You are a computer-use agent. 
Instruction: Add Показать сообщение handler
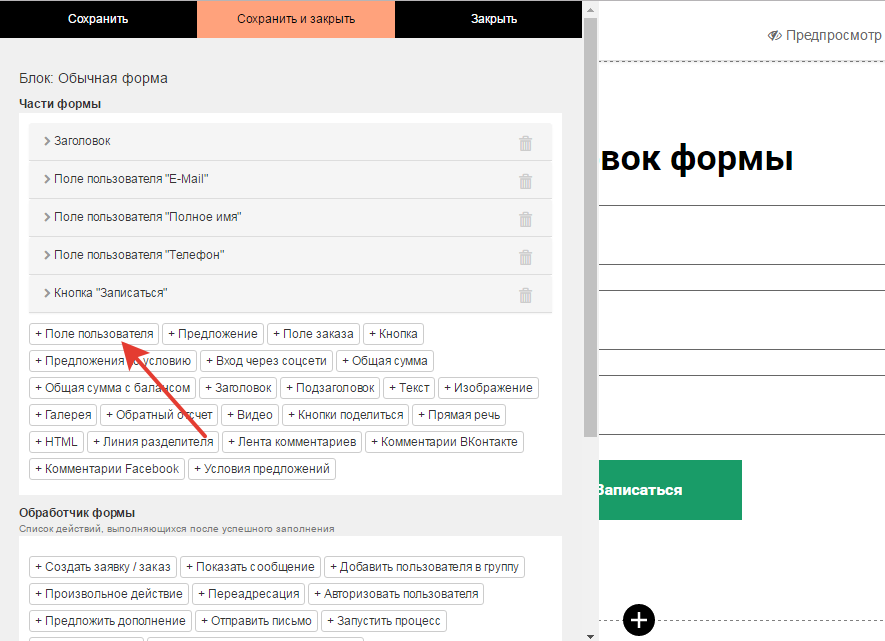pyautogui.click(x=250, y=567)
